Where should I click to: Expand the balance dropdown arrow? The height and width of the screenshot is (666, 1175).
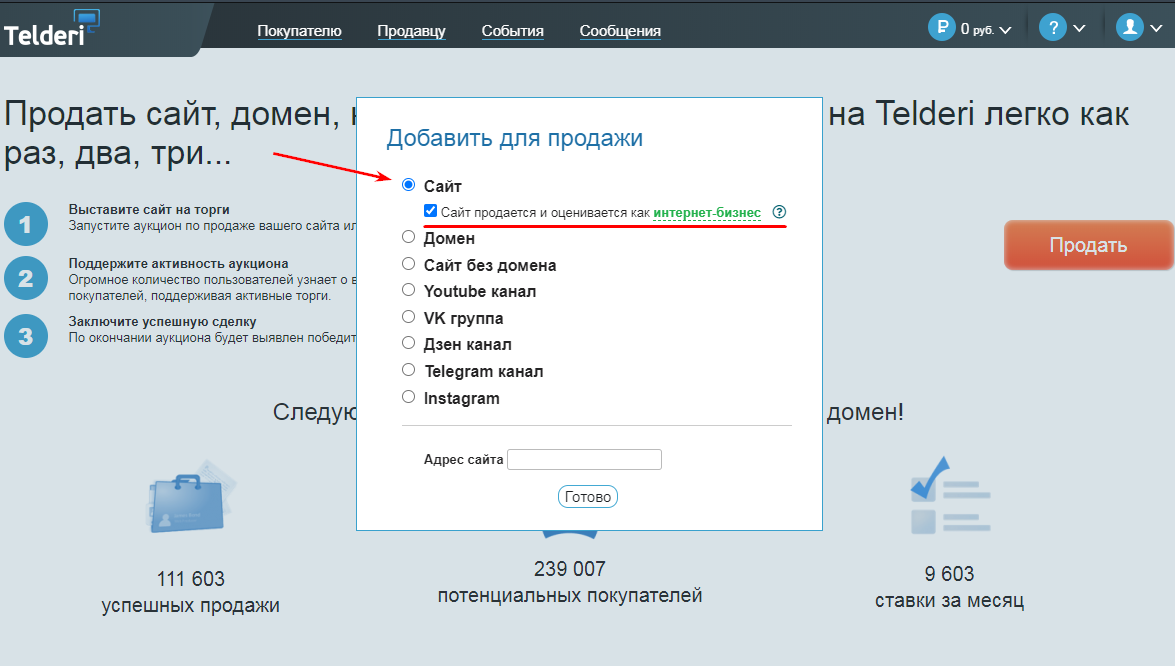(1006, 30)
